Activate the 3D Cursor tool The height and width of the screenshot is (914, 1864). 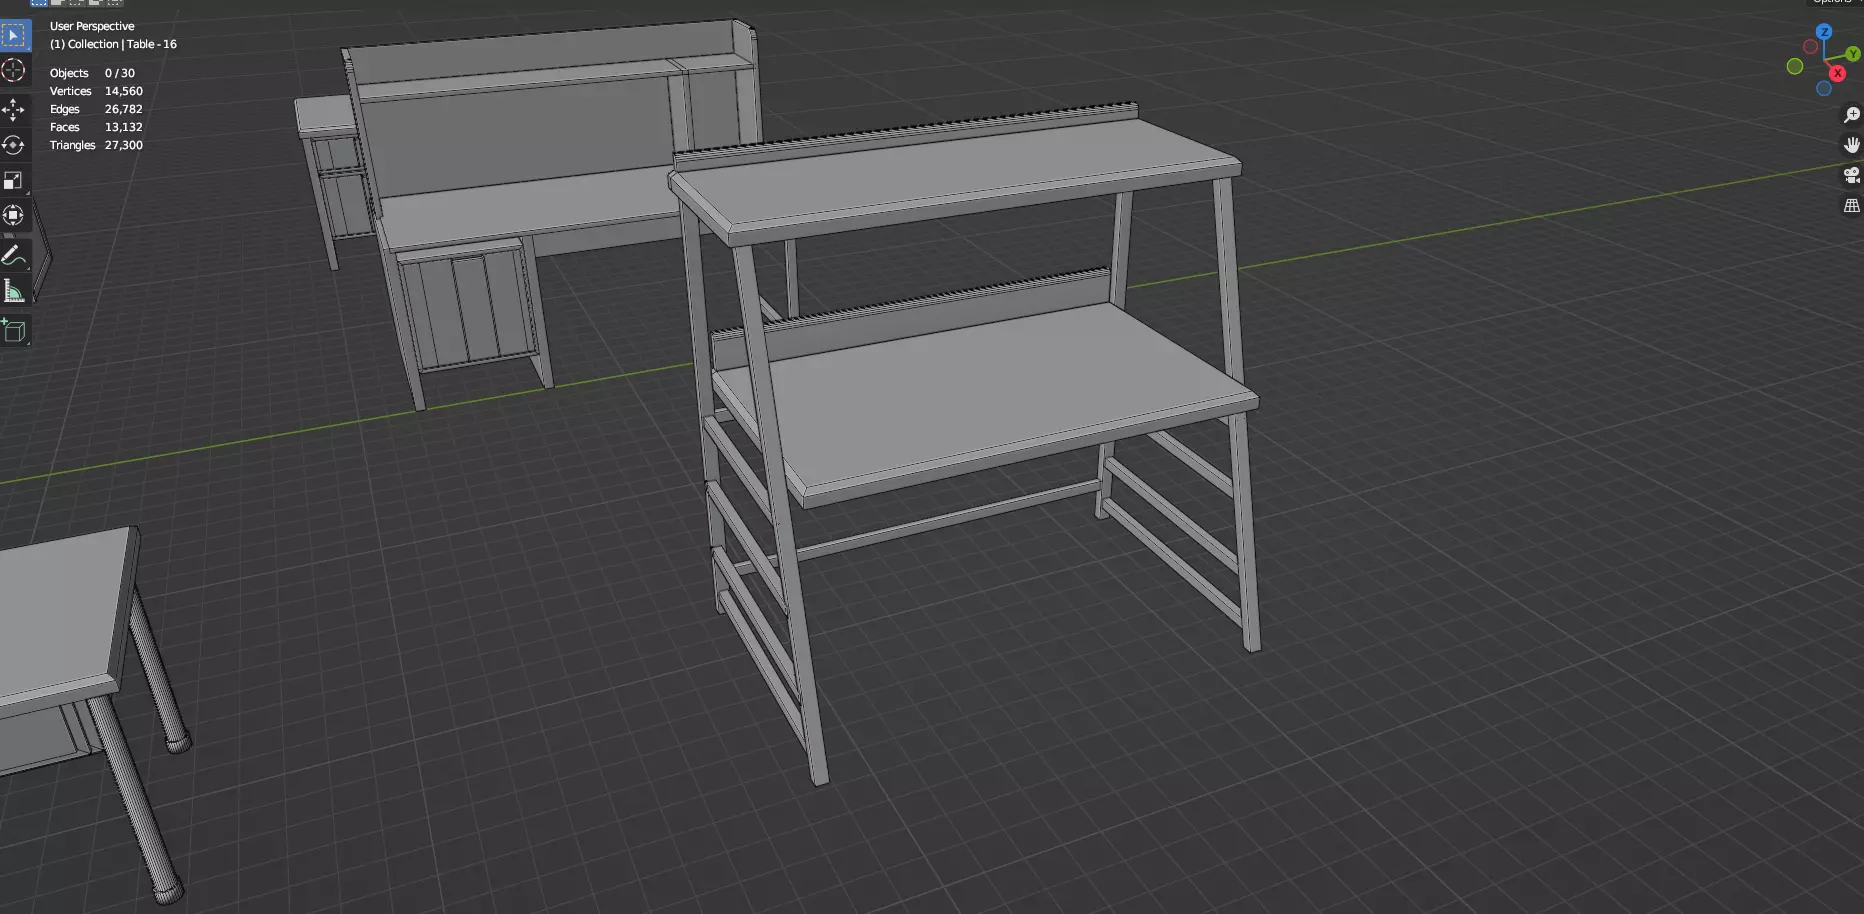(x=14, y=70)
